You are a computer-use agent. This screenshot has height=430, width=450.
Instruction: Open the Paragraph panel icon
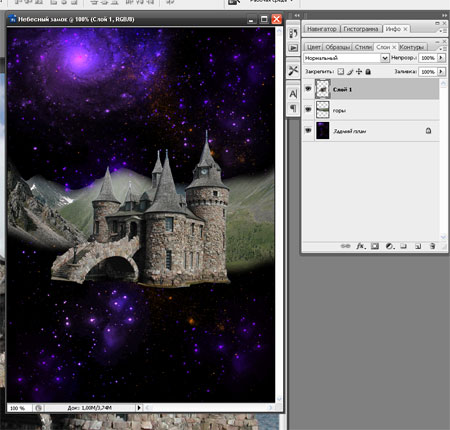coord(293,108)
